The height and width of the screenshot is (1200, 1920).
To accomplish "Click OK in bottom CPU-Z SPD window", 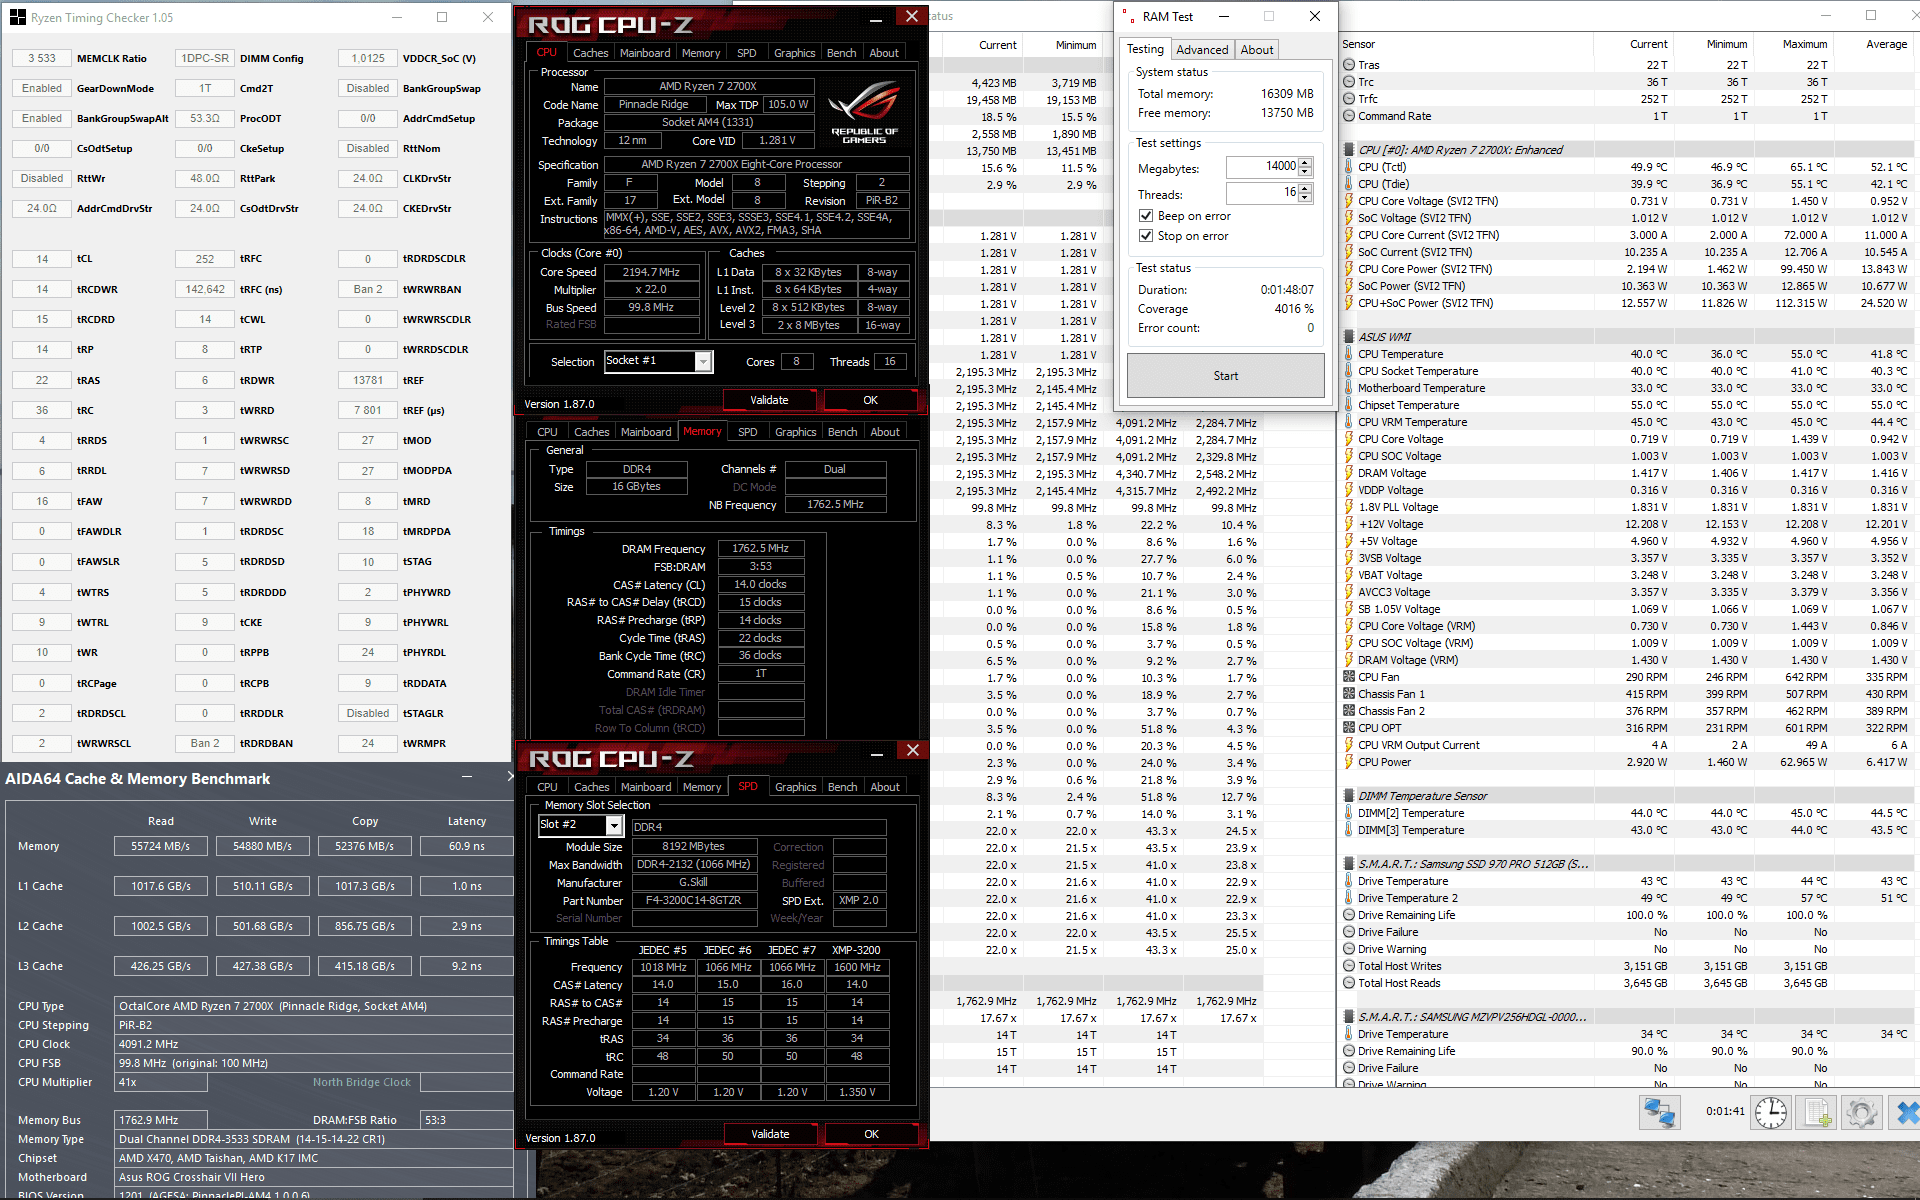I will point(871,1134).
